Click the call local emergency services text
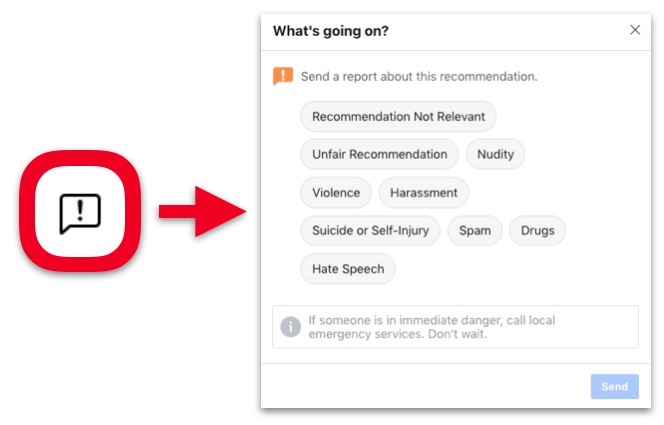This screenshot has width=664, height=425. point(432,327)
